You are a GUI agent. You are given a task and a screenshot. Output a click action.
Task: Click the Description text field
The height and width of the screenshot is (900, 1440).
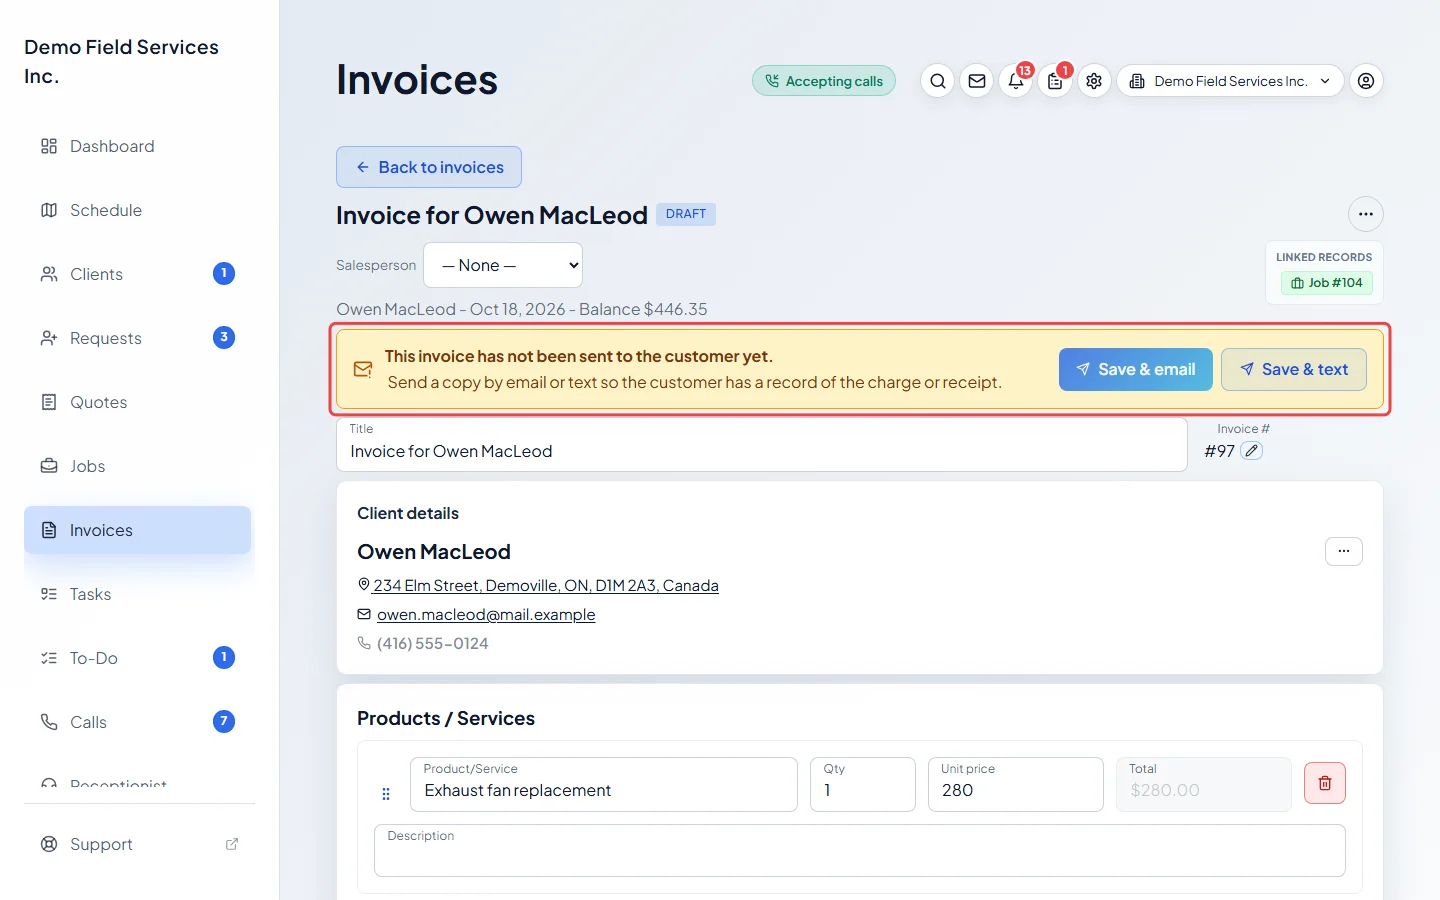[860, 850]
